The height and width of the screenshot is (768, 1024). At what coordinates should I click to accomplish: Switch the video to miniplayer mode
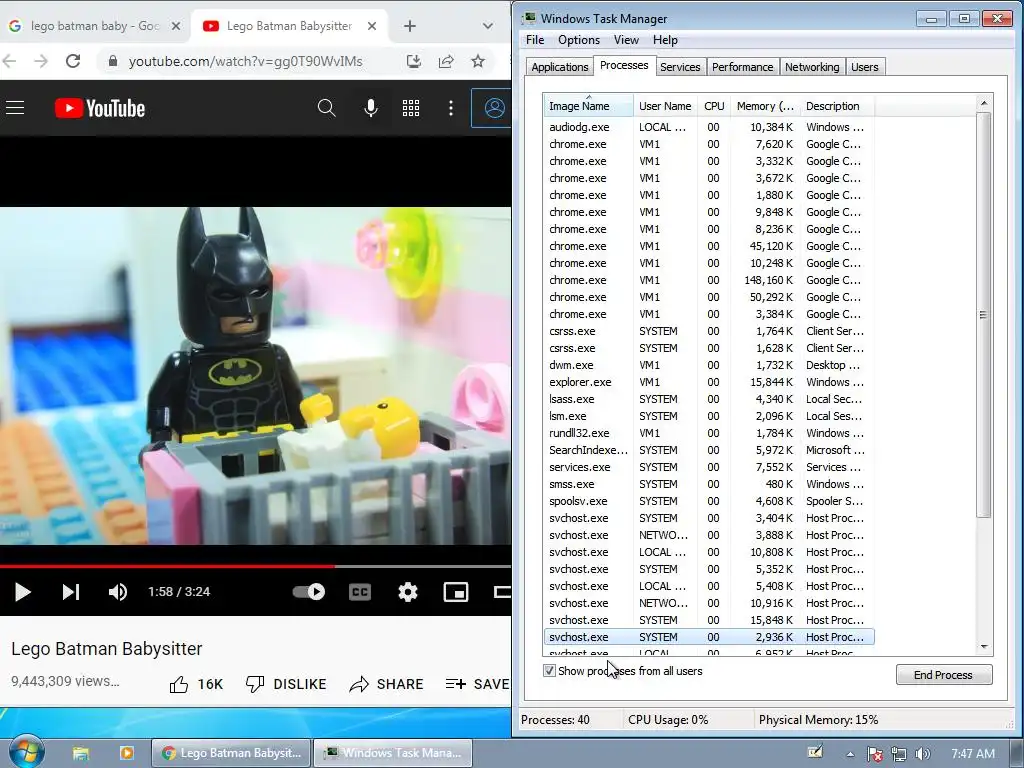[456, 592]
